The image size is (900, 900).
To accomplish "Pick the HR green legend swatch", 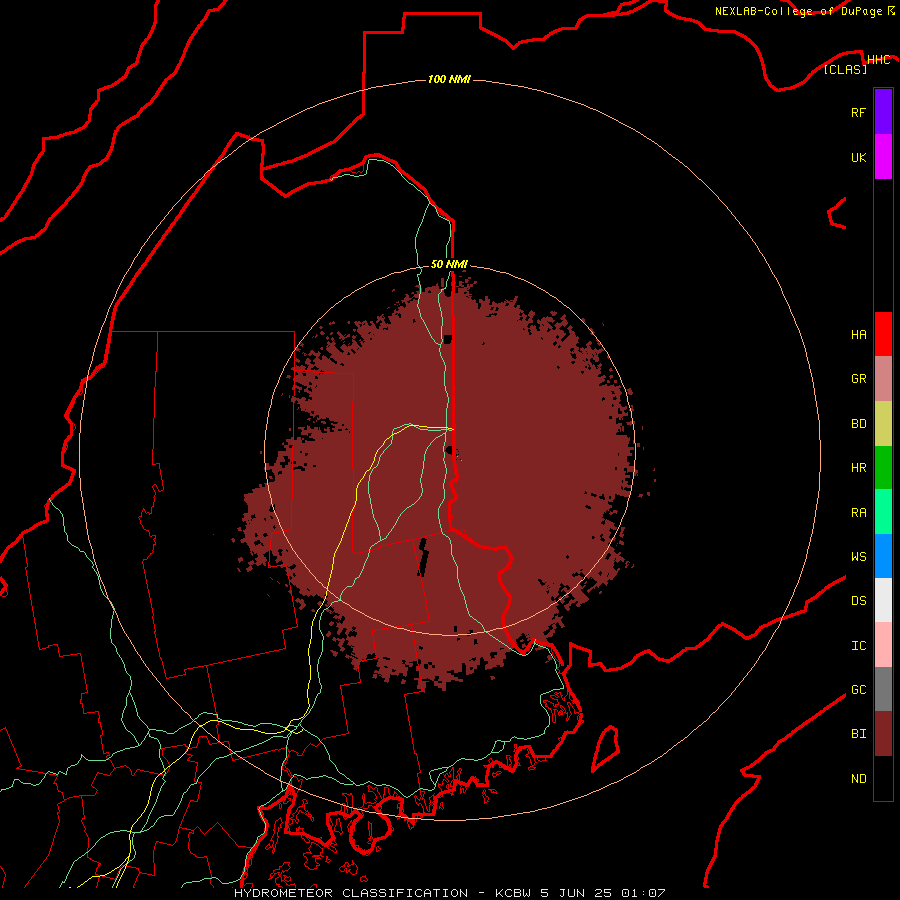I will 883,468.
